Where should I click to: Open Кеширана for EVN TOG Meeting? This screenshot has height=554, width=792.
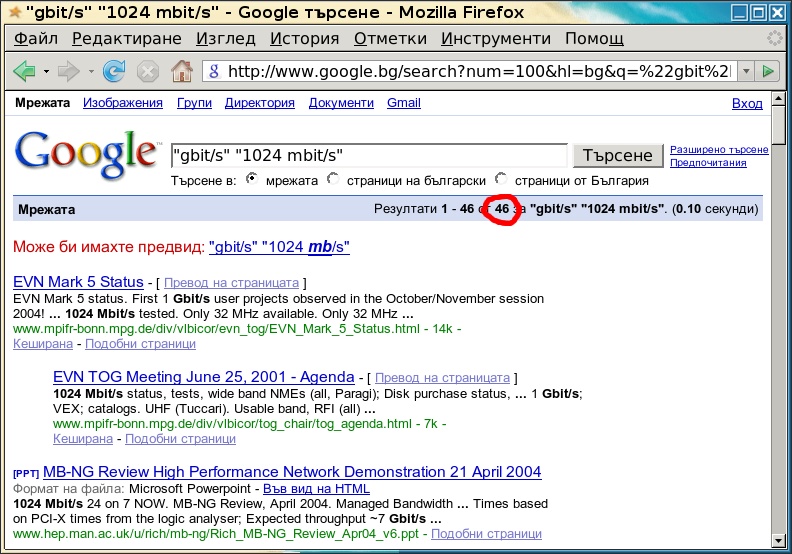[x=83, y=439]
